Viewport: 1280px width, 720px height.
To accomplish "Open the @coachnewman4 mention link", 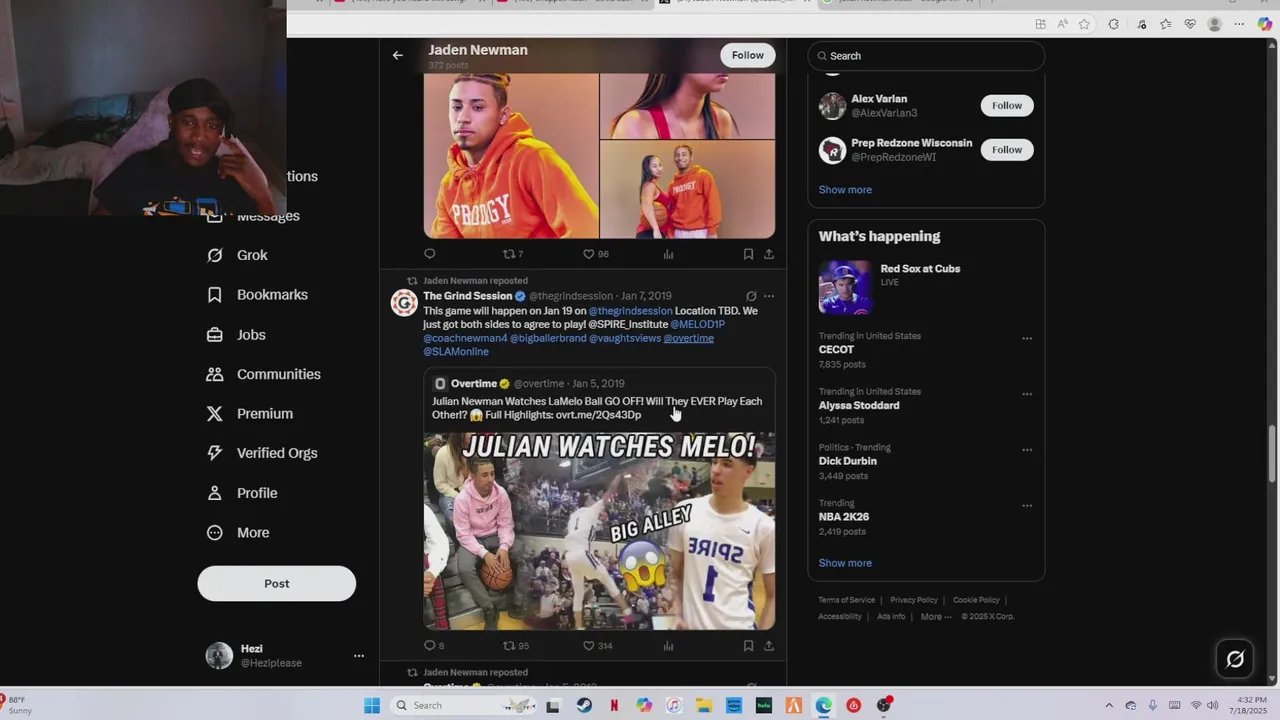I will pos(465,338).
